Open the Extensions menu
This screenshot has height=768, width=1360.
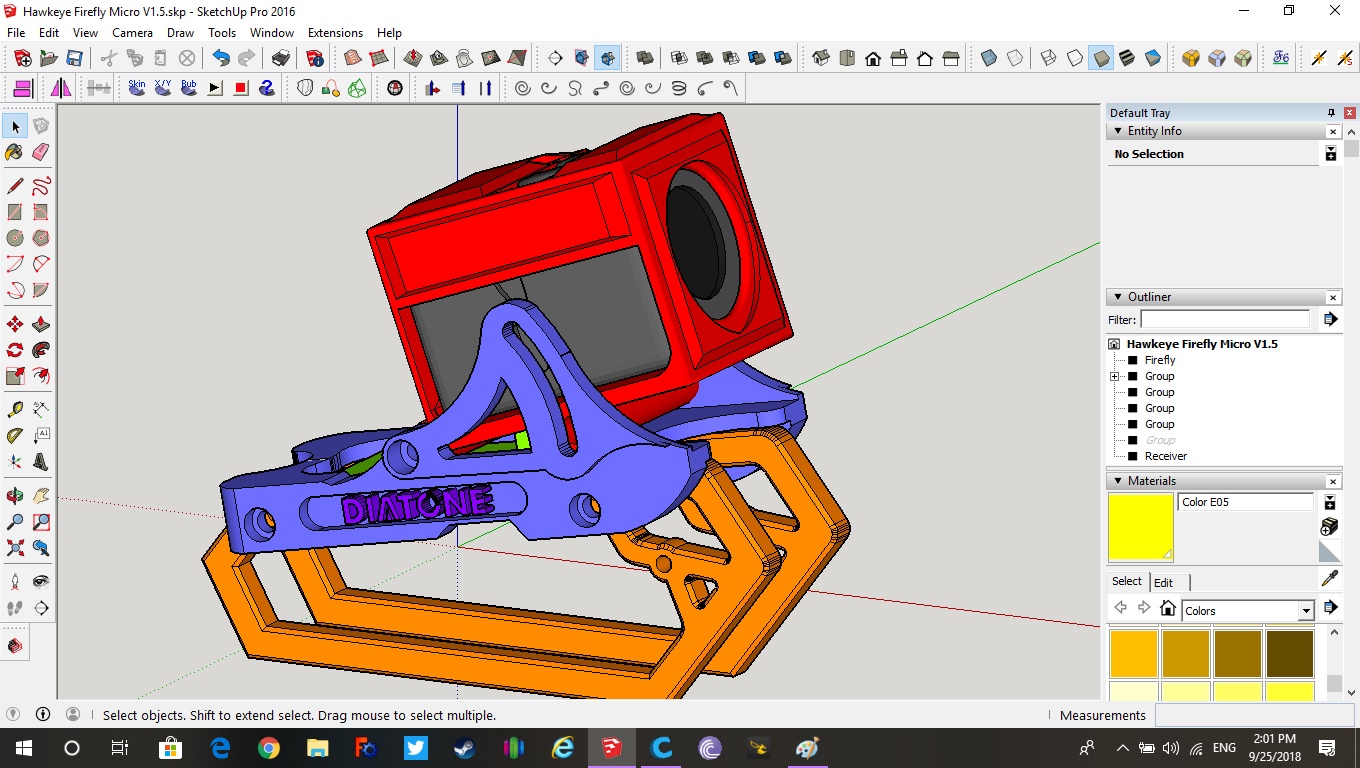click(x=335, y=33)
